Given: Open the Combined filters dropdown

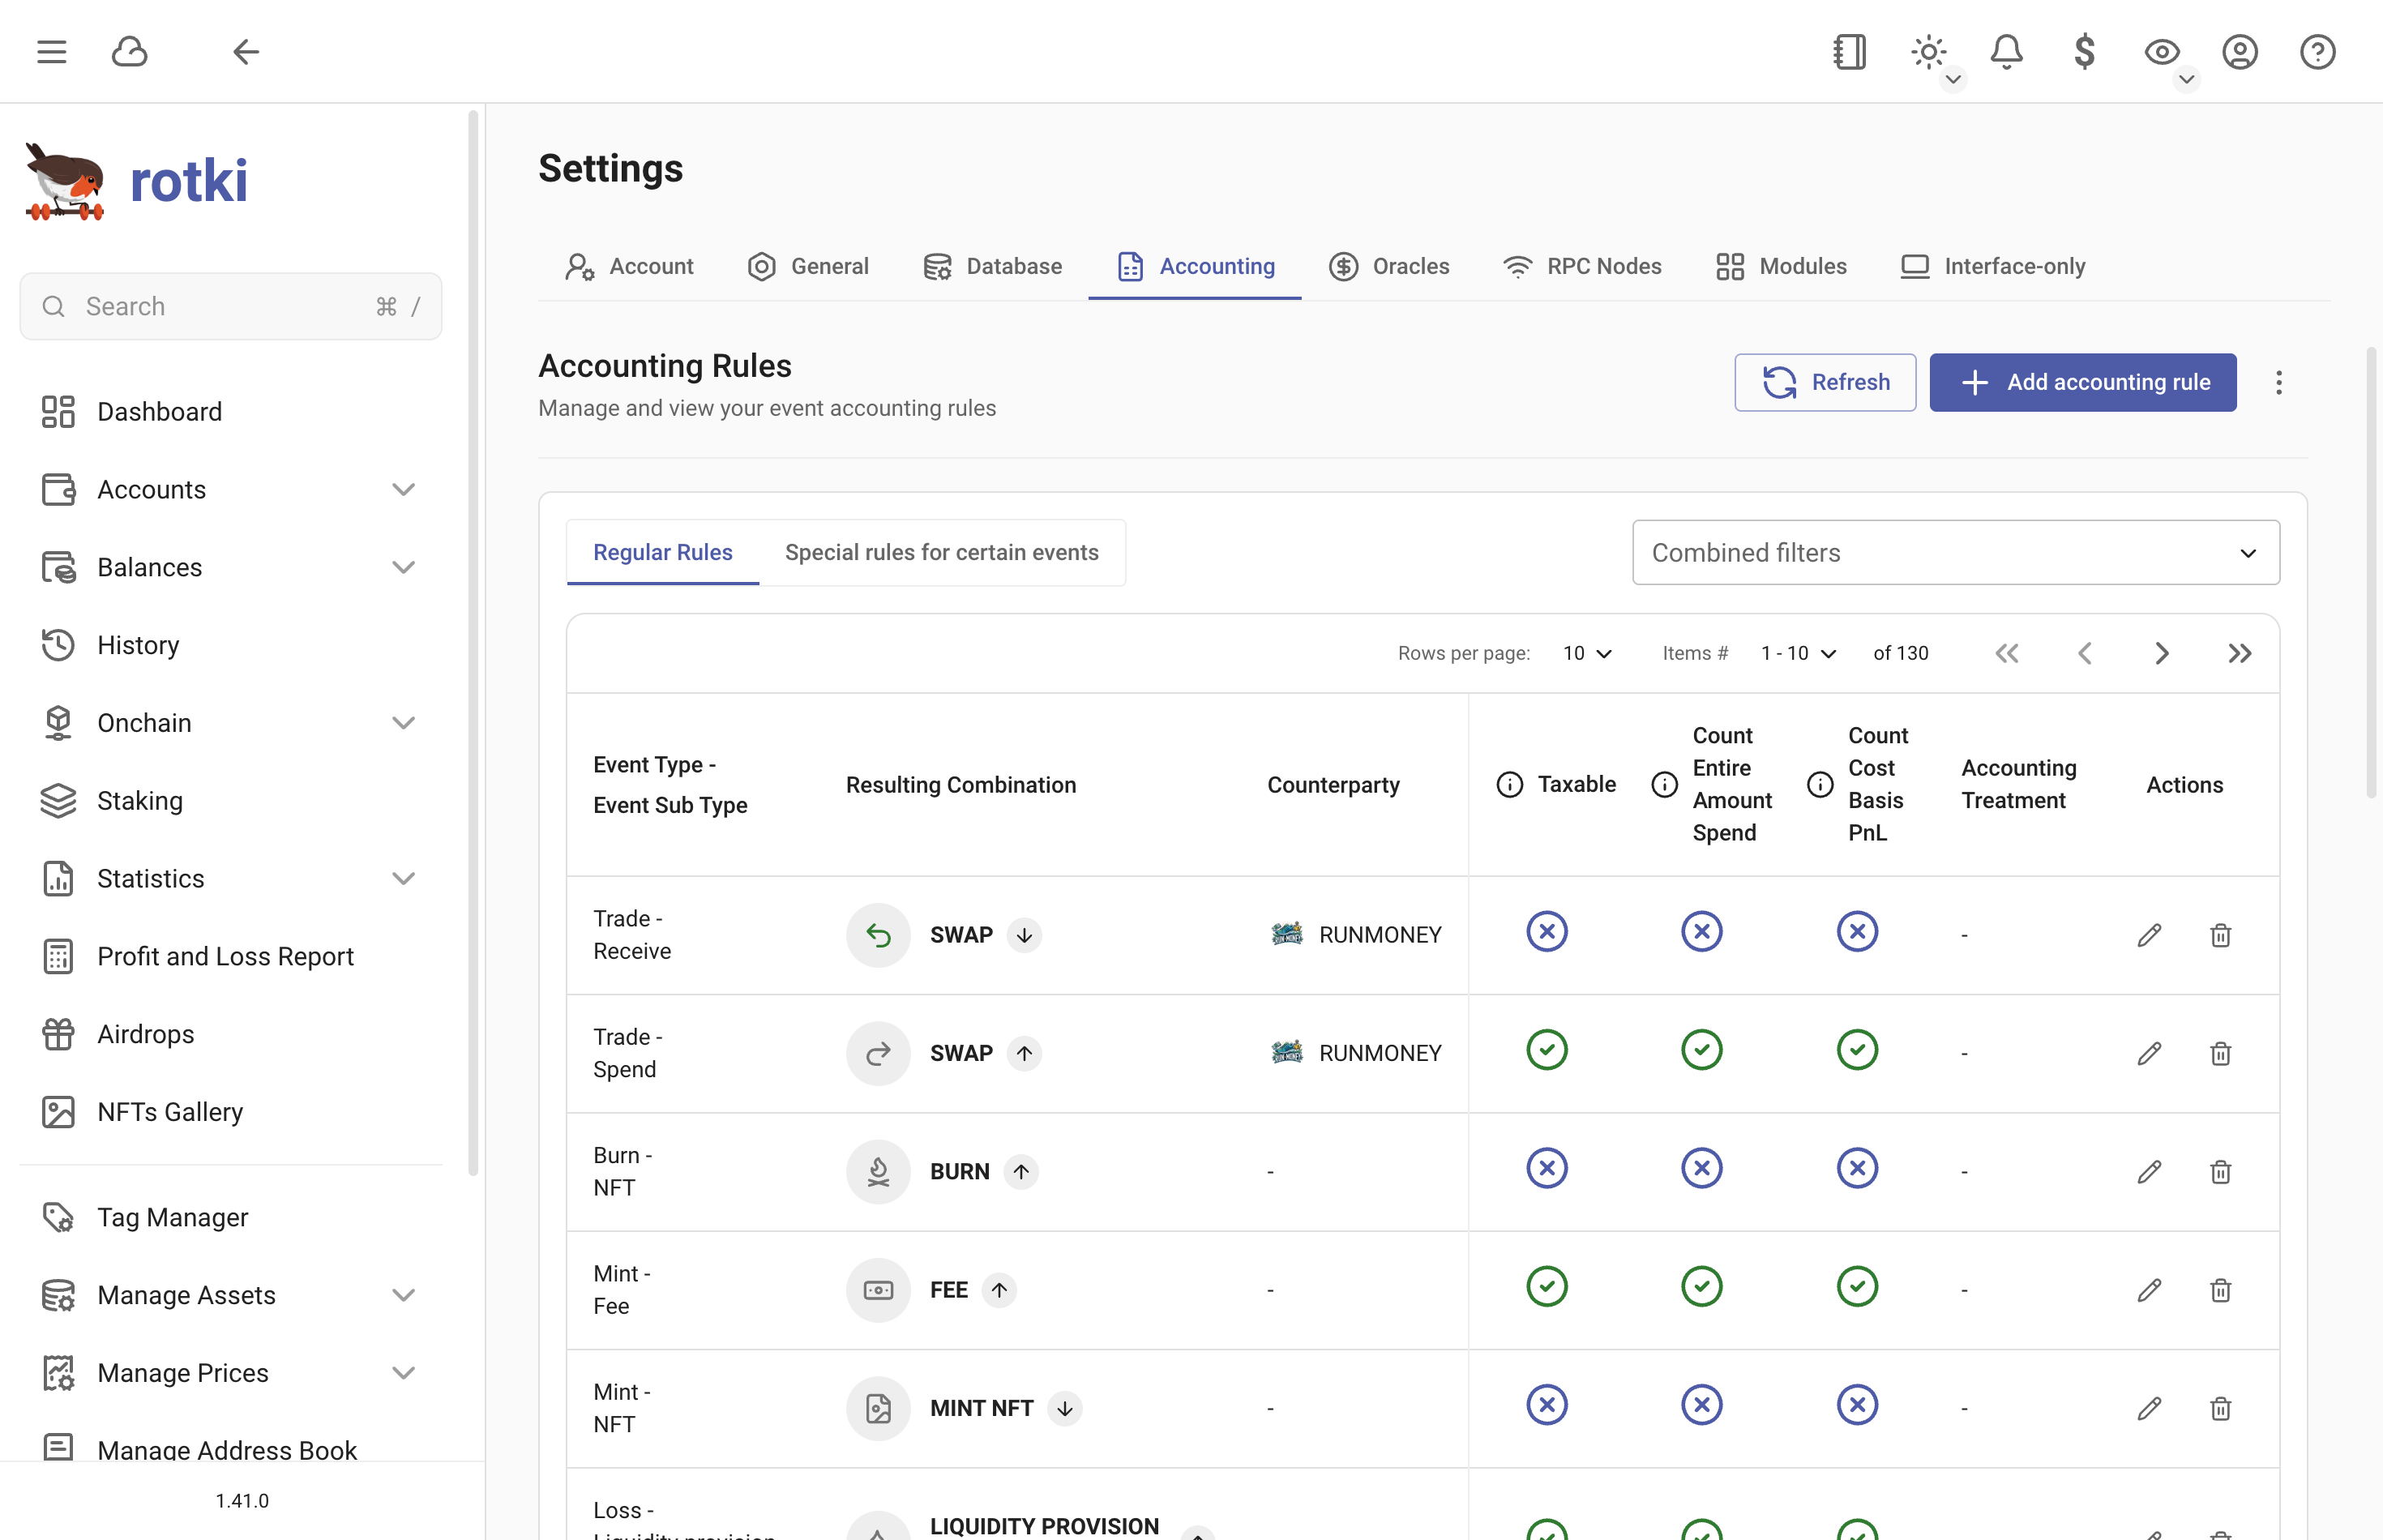Looking at the screenshot, I should click(1956, 552).
